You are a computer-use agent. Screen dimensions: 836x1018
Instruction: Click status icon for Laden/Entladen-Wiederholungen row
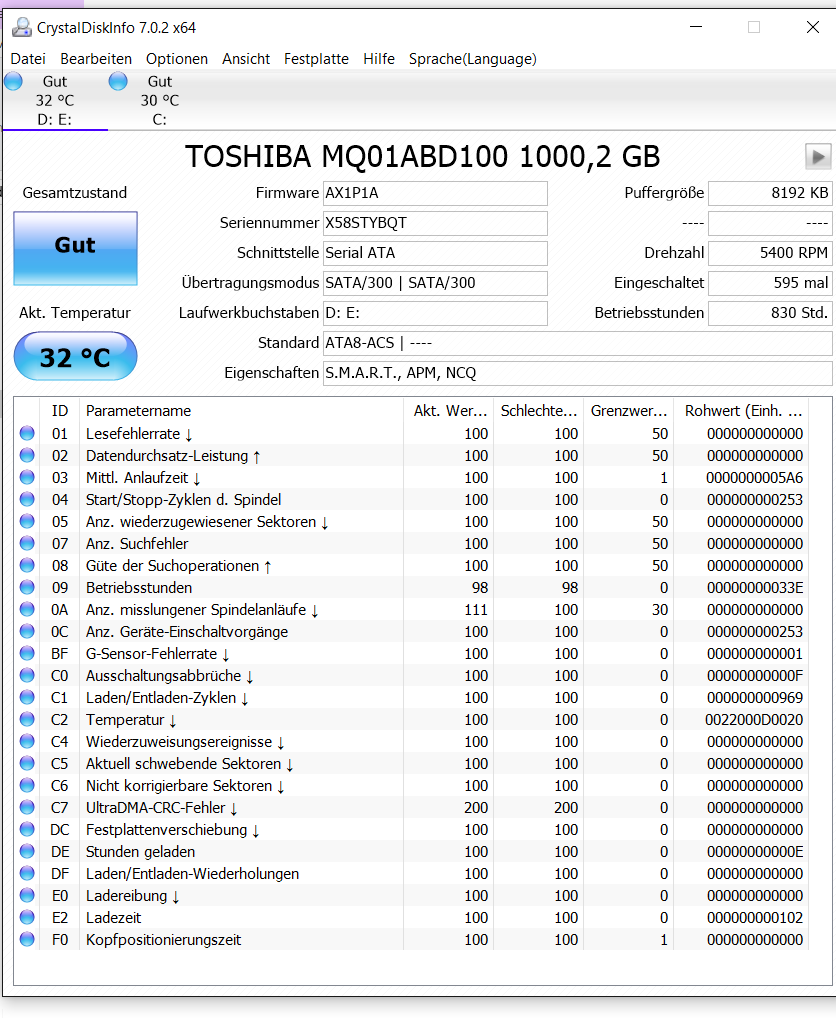[27, 873]
